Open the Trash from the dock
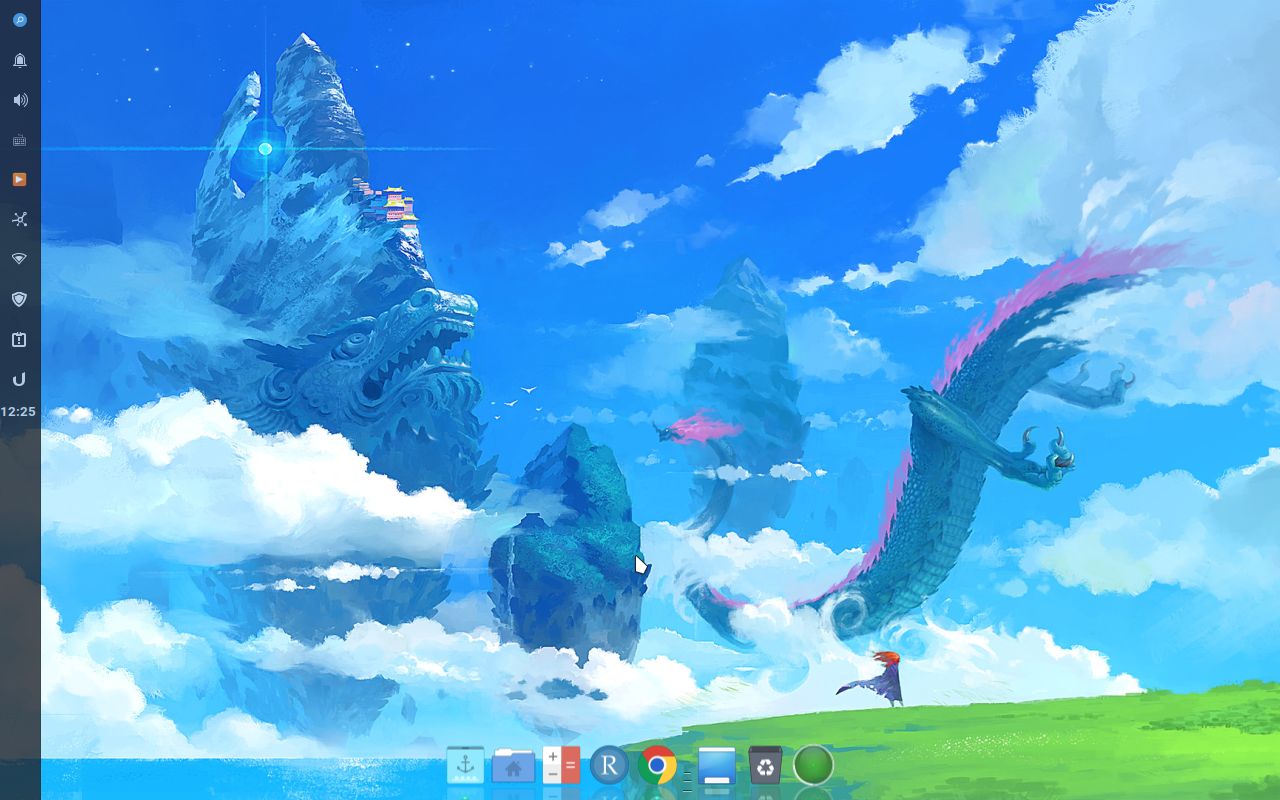 765,765
